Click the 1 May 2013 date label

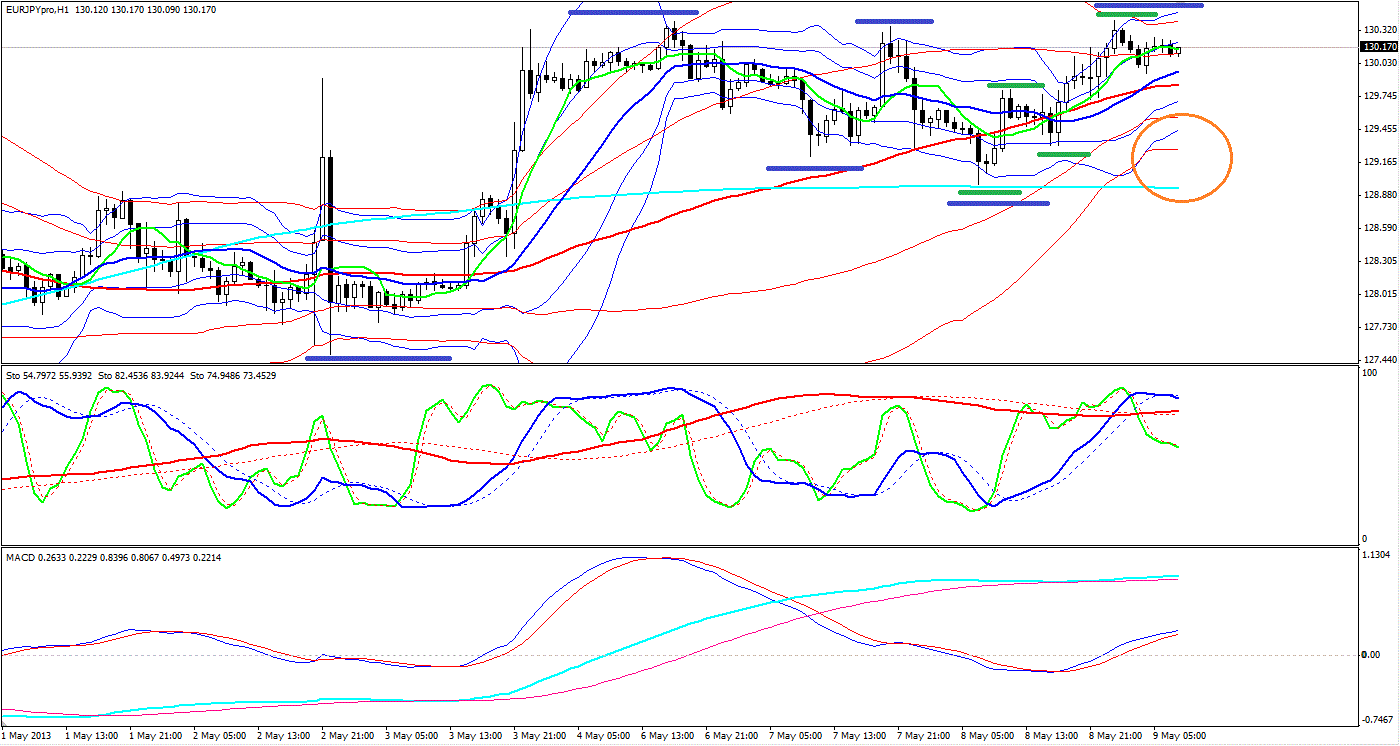click(26, 736)
